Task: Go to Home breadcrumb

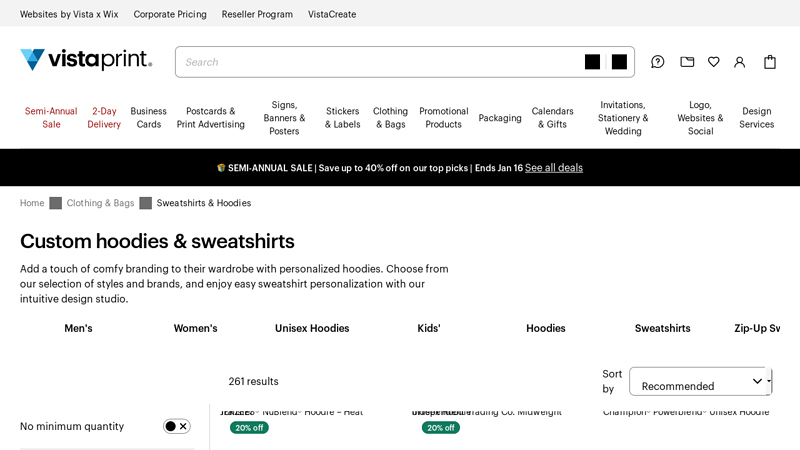Action: click(x=32, y=203)
